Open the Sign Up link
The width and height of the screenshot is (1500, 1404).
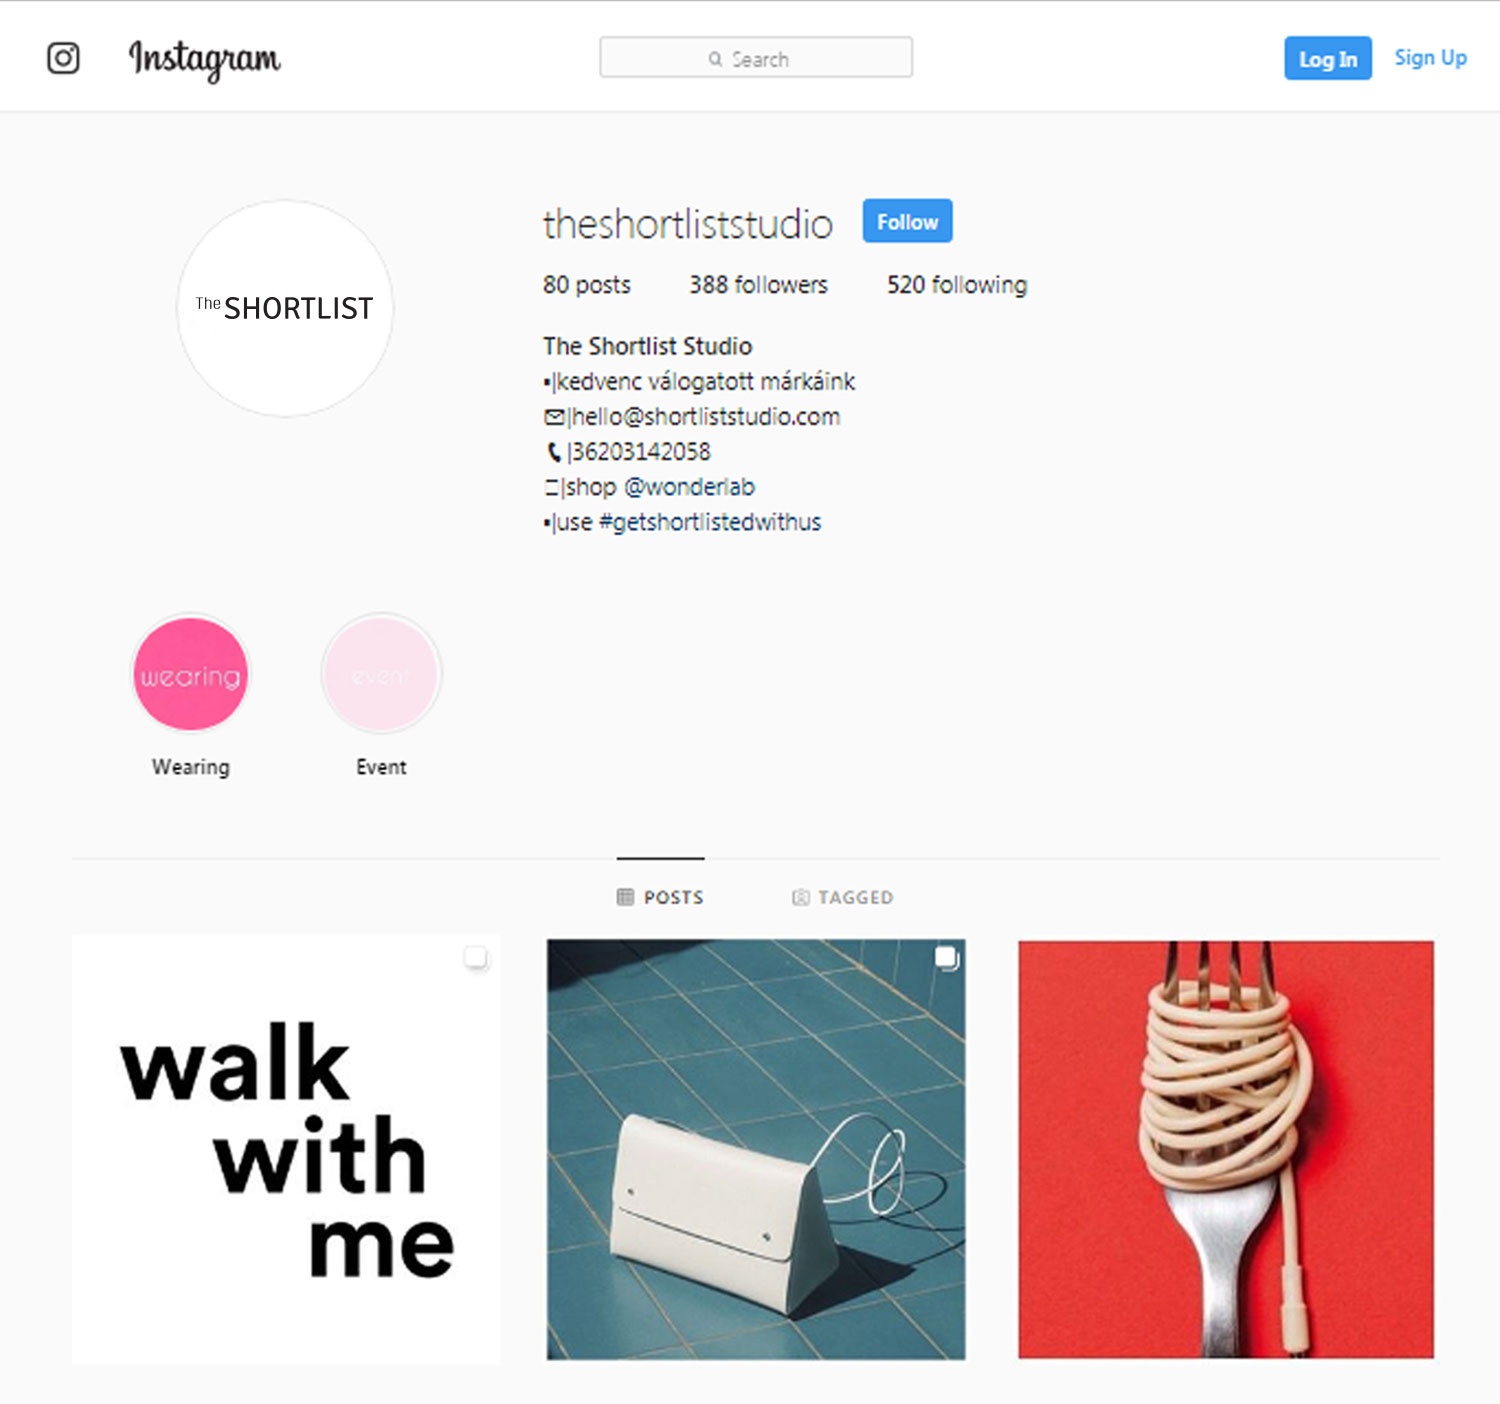click(x=1430, y=58)
